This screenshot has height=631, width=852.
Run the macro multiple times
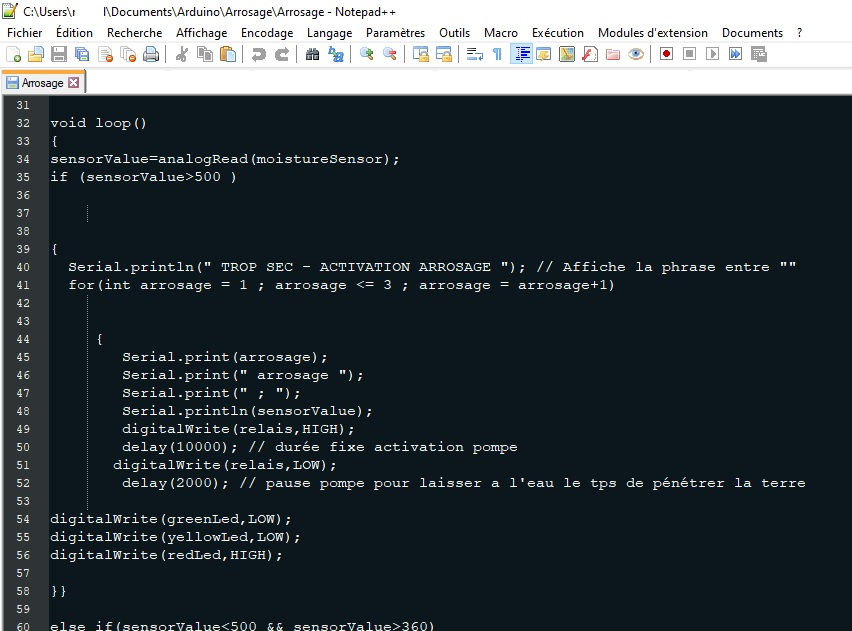[x=735, y=54]
